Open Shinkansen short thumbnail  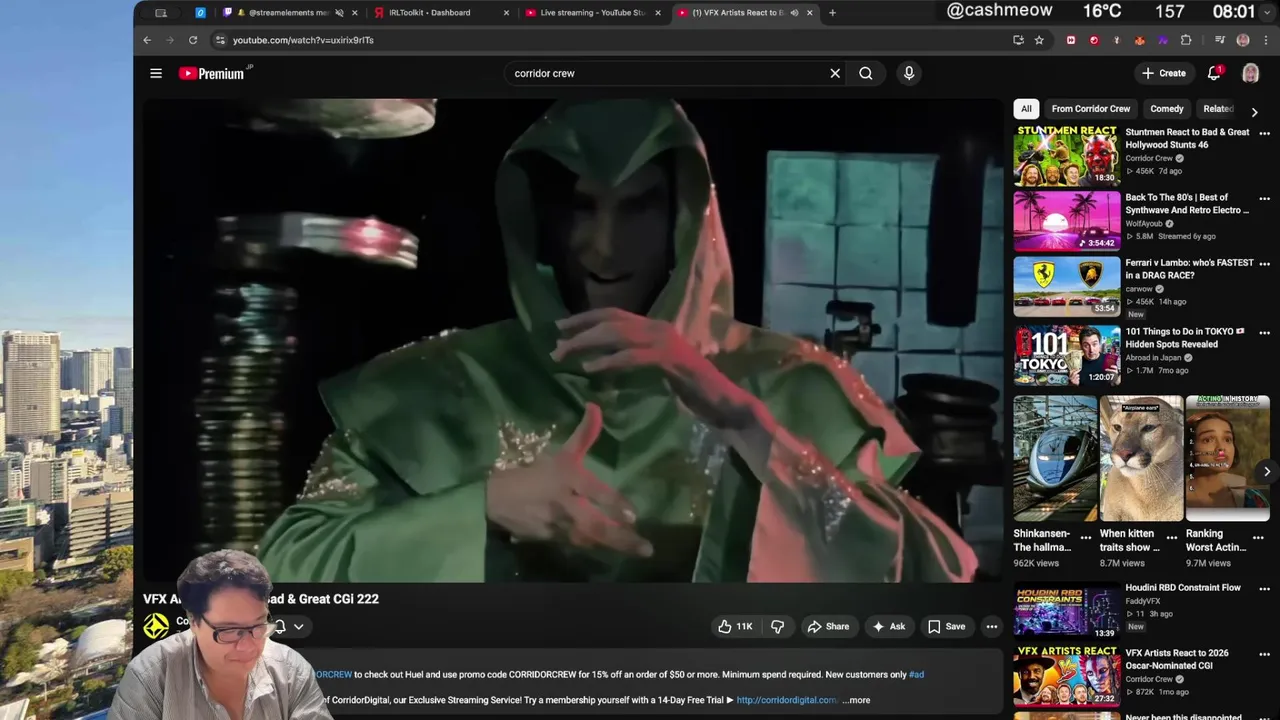[1055, 458]
